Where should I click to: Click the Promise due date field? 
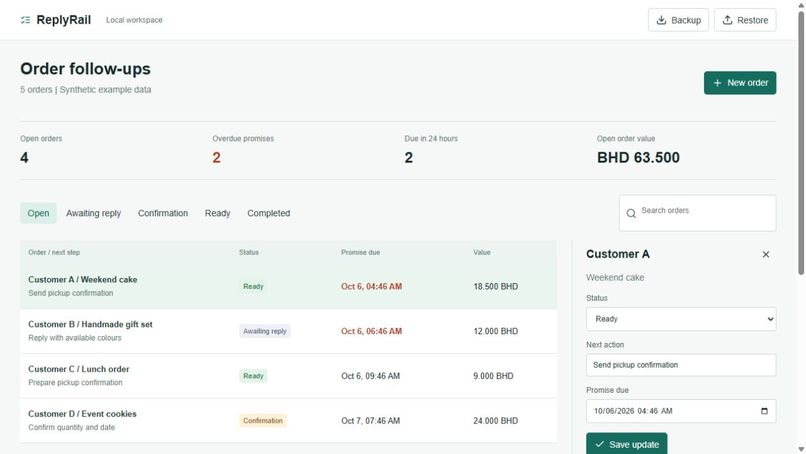pos(681,411)
